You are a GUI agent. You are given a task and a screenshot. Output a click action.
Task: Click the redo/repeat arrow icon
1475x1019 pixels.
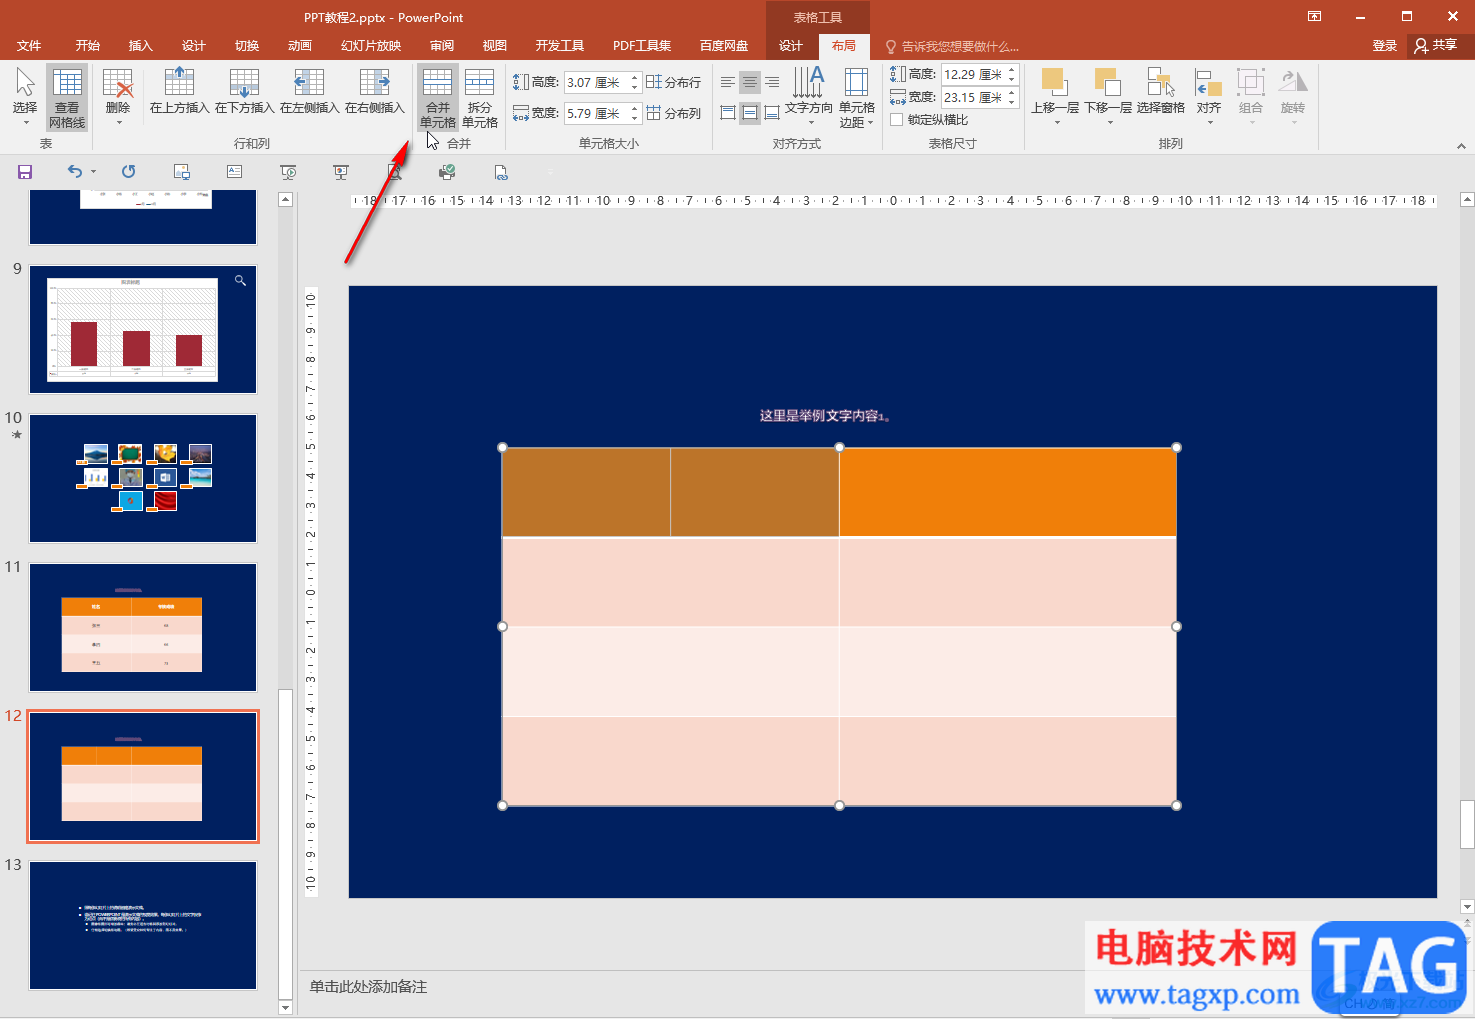point(128,172)
